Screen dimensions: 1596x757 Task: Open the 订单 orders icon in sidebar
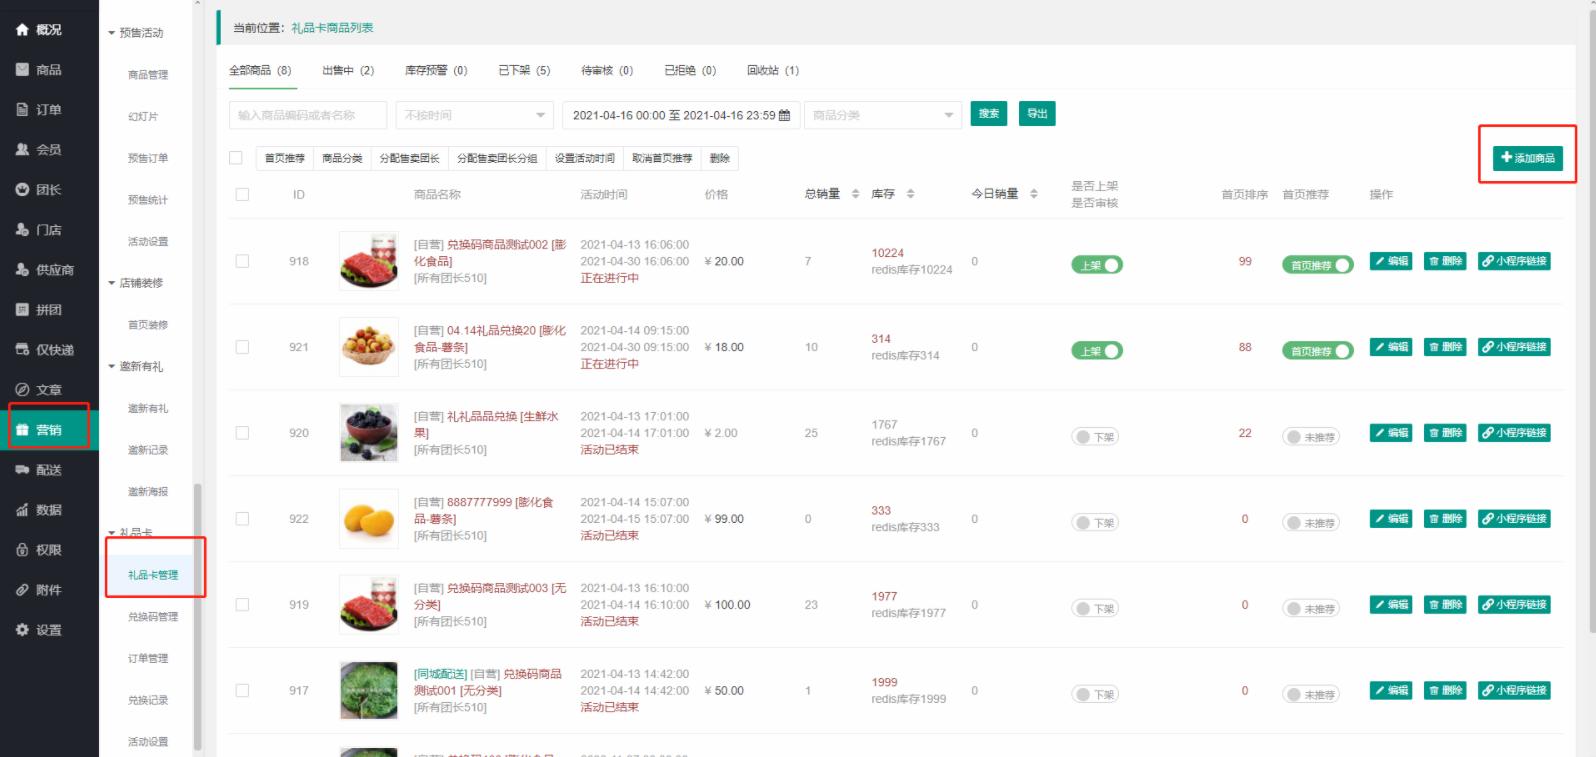22,110
